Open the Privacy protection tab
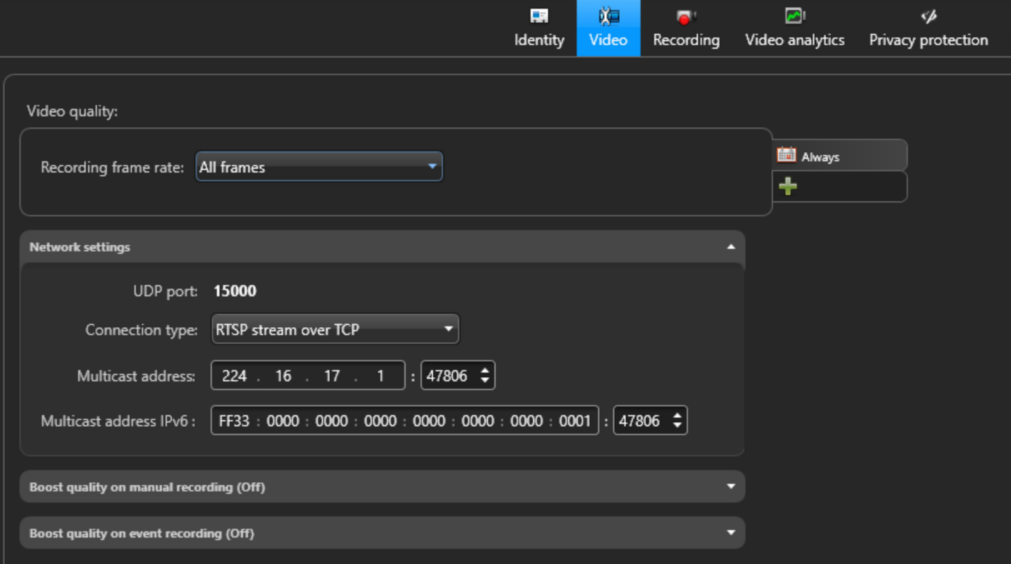This screenshot has height=564, width=1011. (x=928, y=40)
